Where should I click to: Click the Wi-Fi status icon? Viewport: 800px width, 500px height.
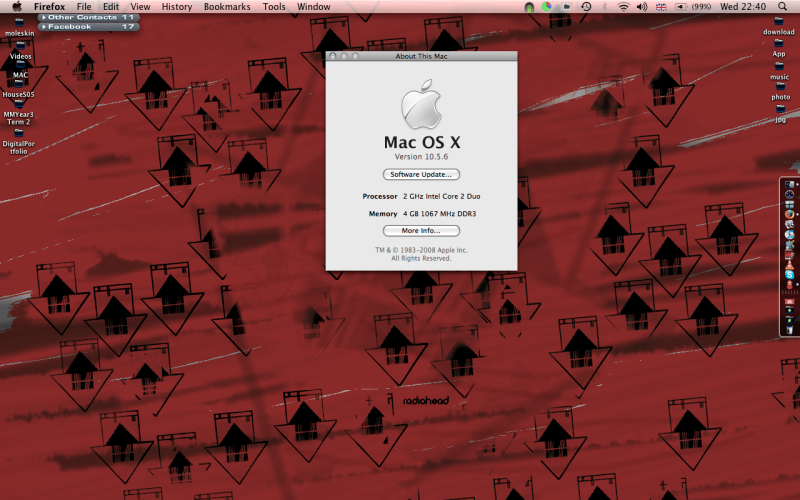click(623, 7)
